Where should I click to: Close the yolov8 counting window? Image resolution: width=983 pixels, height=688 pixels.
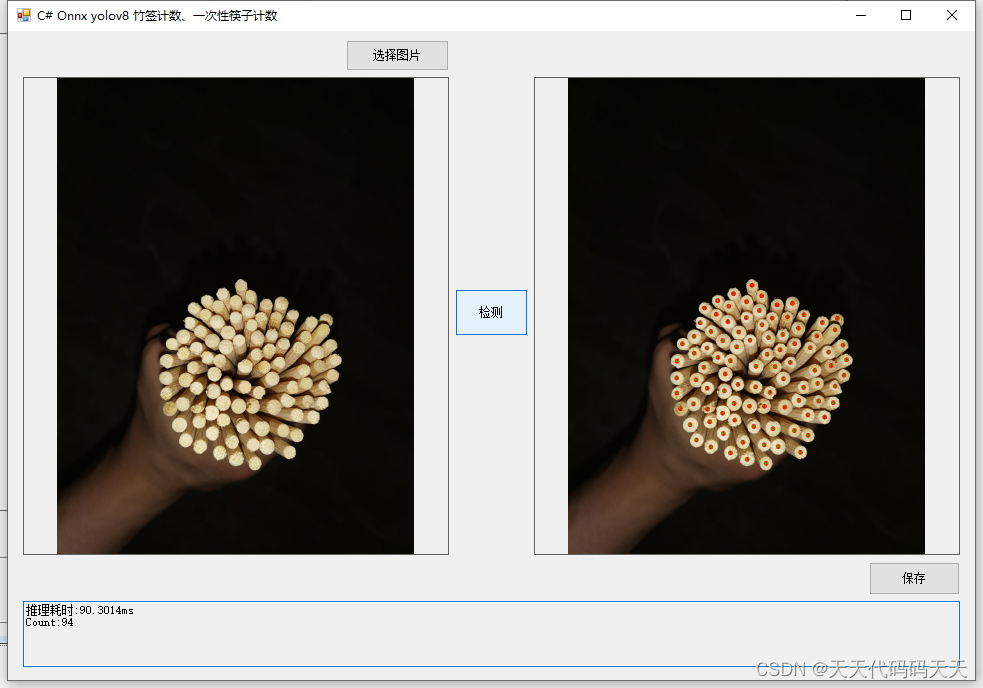coord(952,15)
